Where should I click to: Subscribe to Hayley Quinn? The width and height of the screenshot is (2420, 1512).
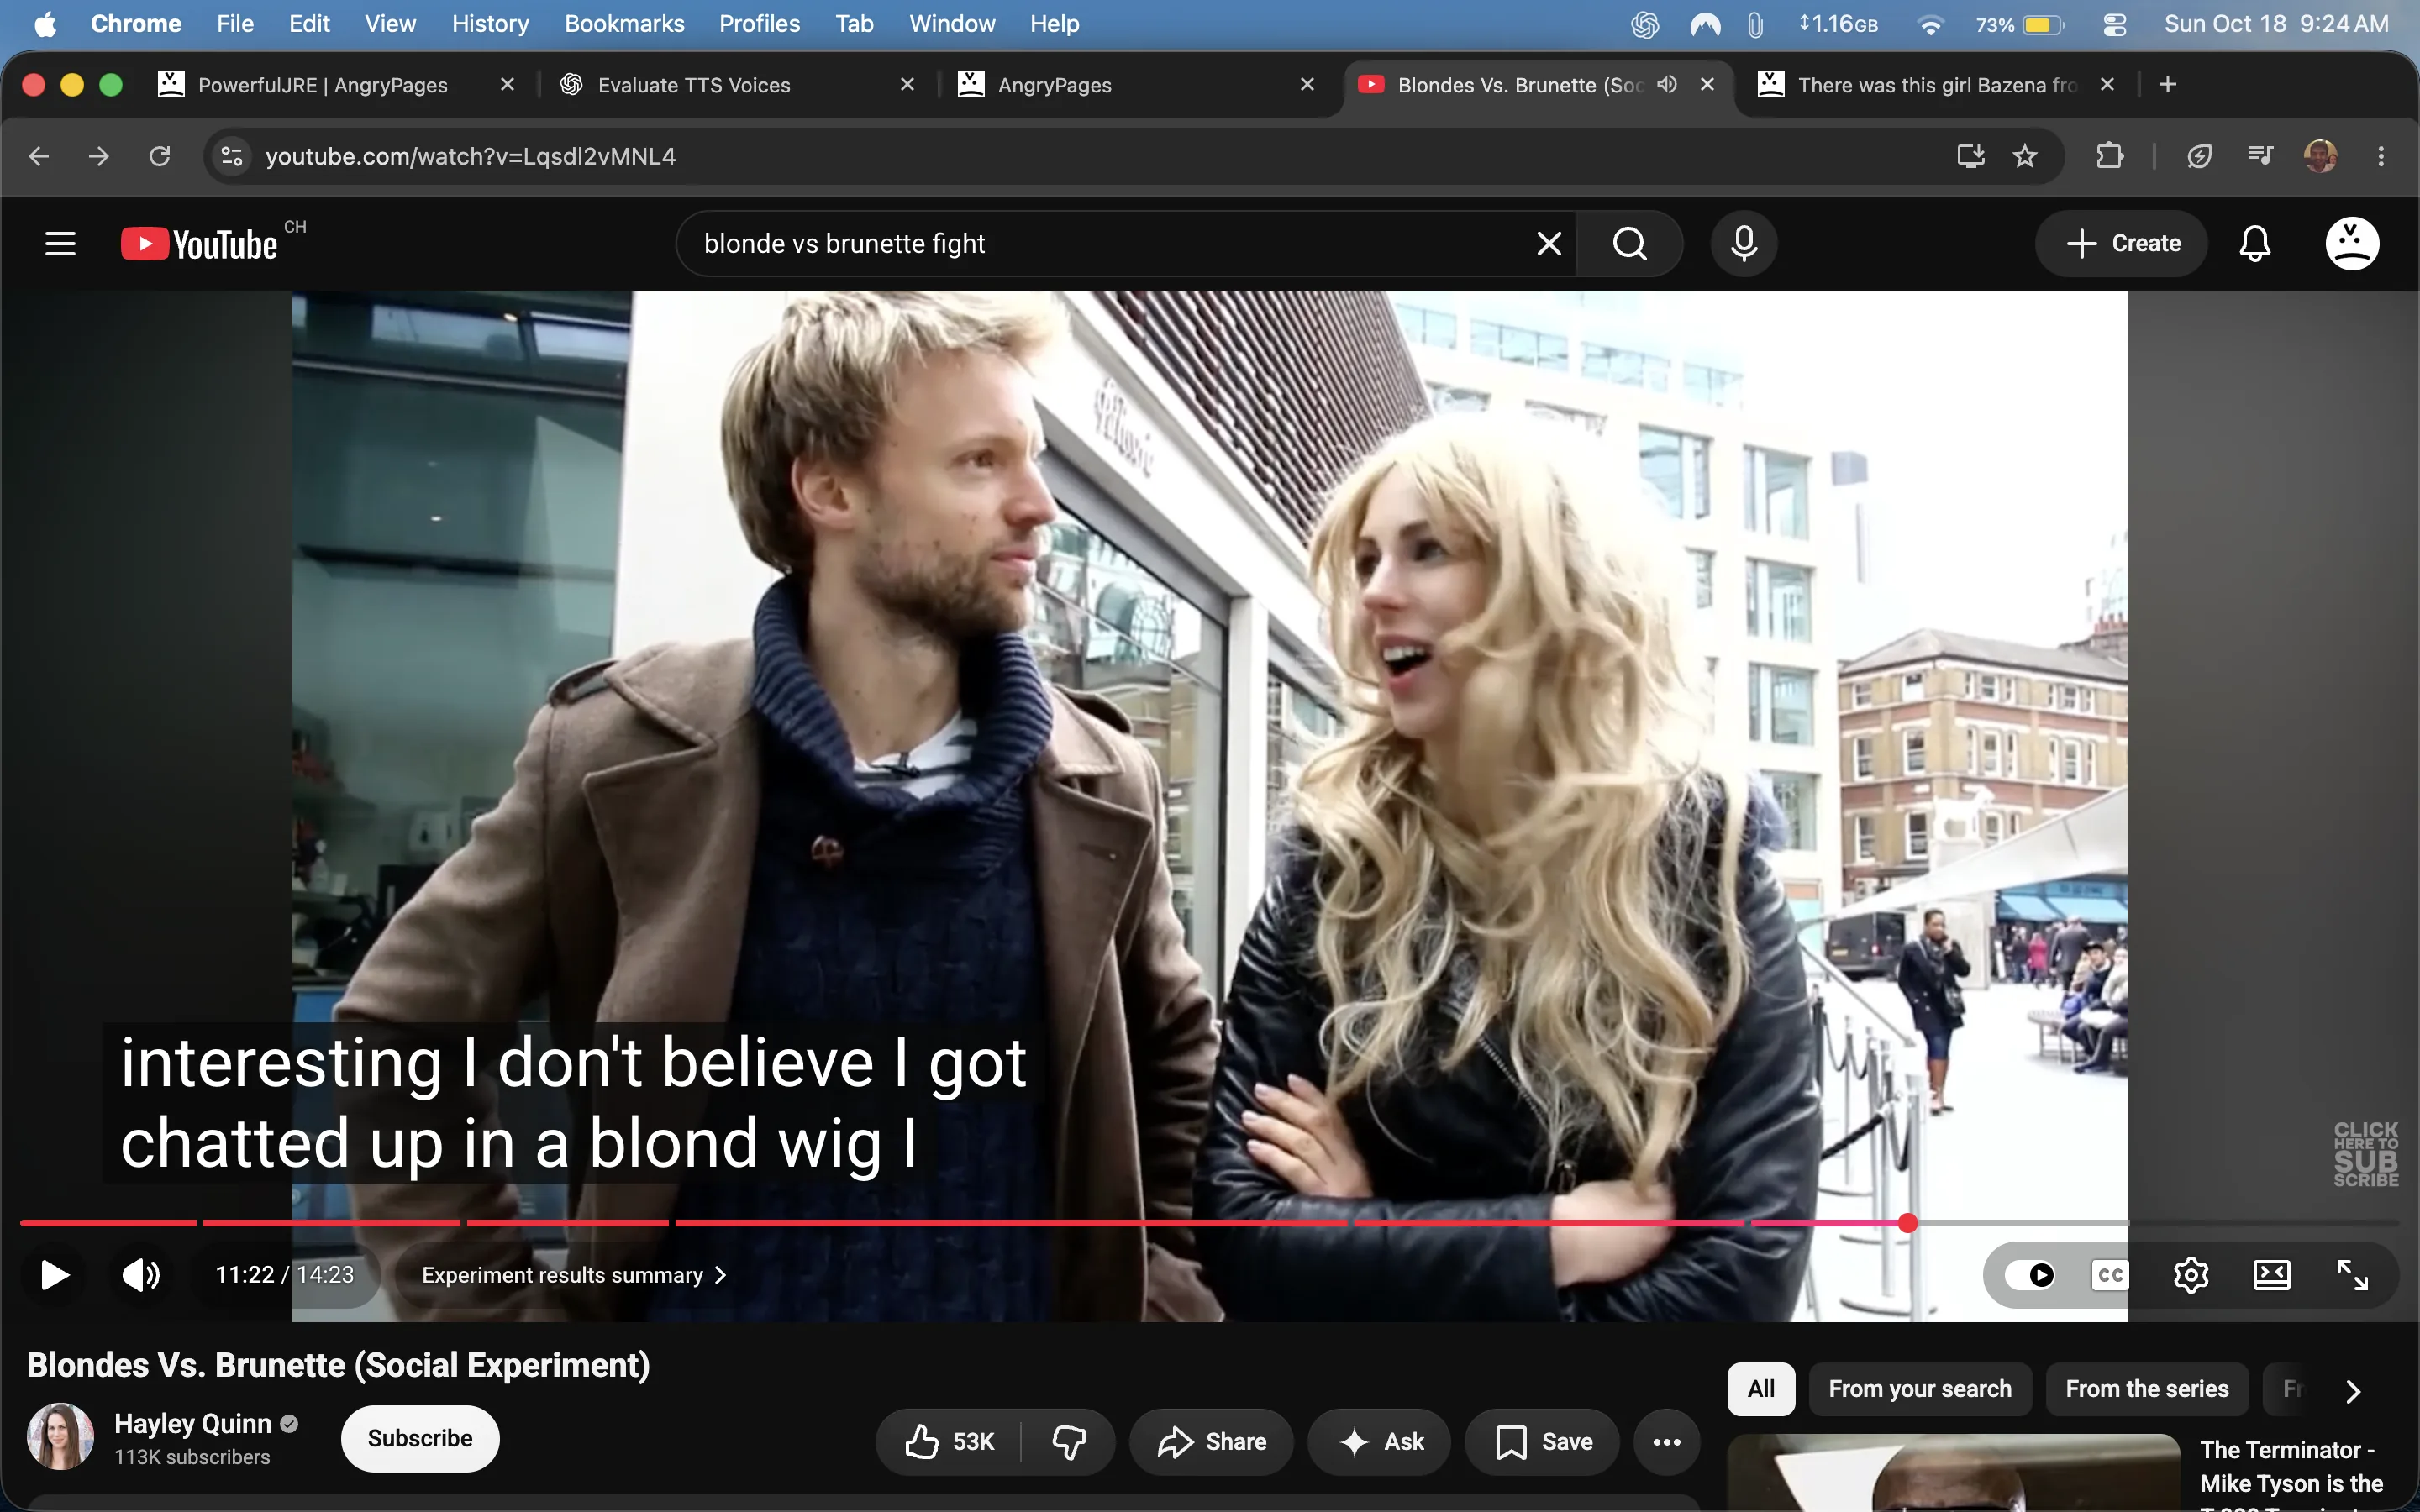click(x=420, y=1438)
